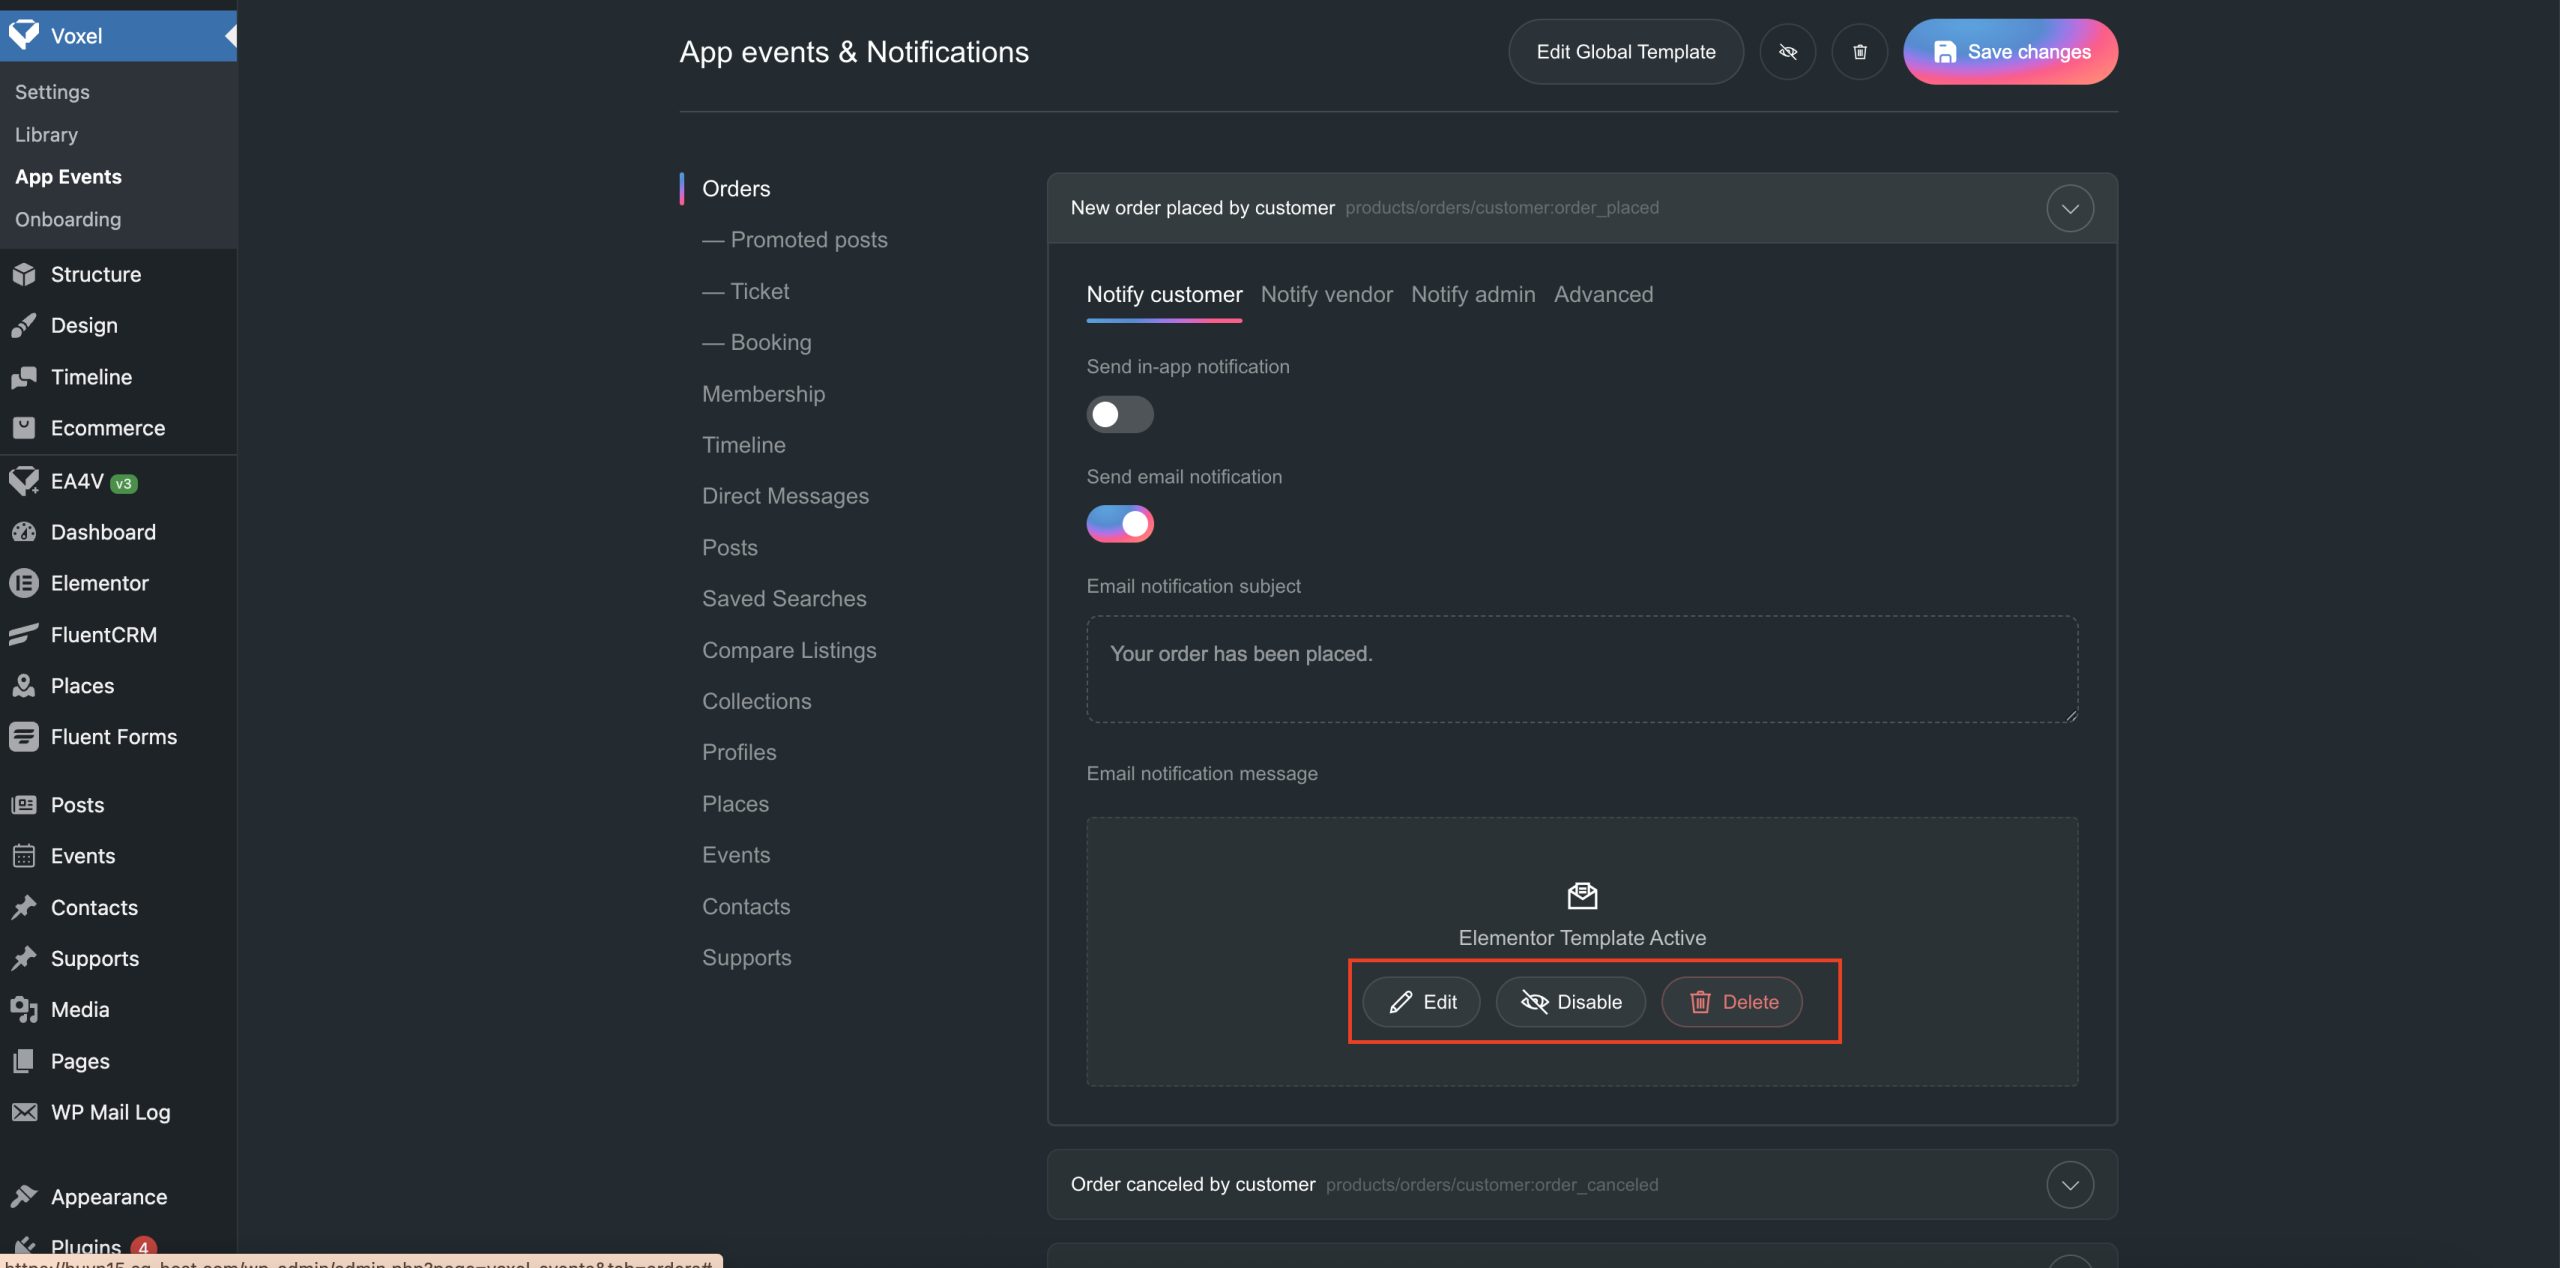Enable the in-app notification toggle

pos(1119,414)
